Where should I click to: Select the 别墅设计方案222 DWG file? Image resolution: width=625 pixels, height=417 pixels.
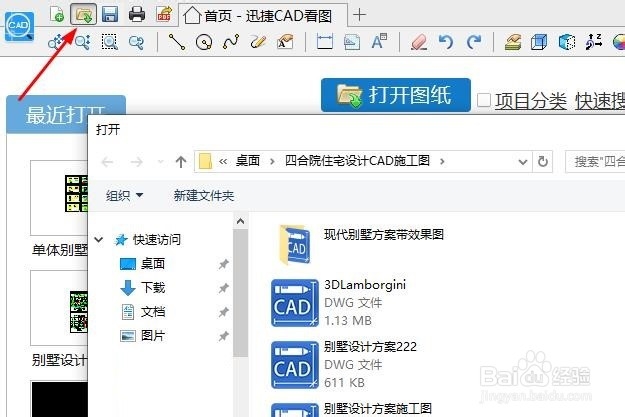pos(344,365)
